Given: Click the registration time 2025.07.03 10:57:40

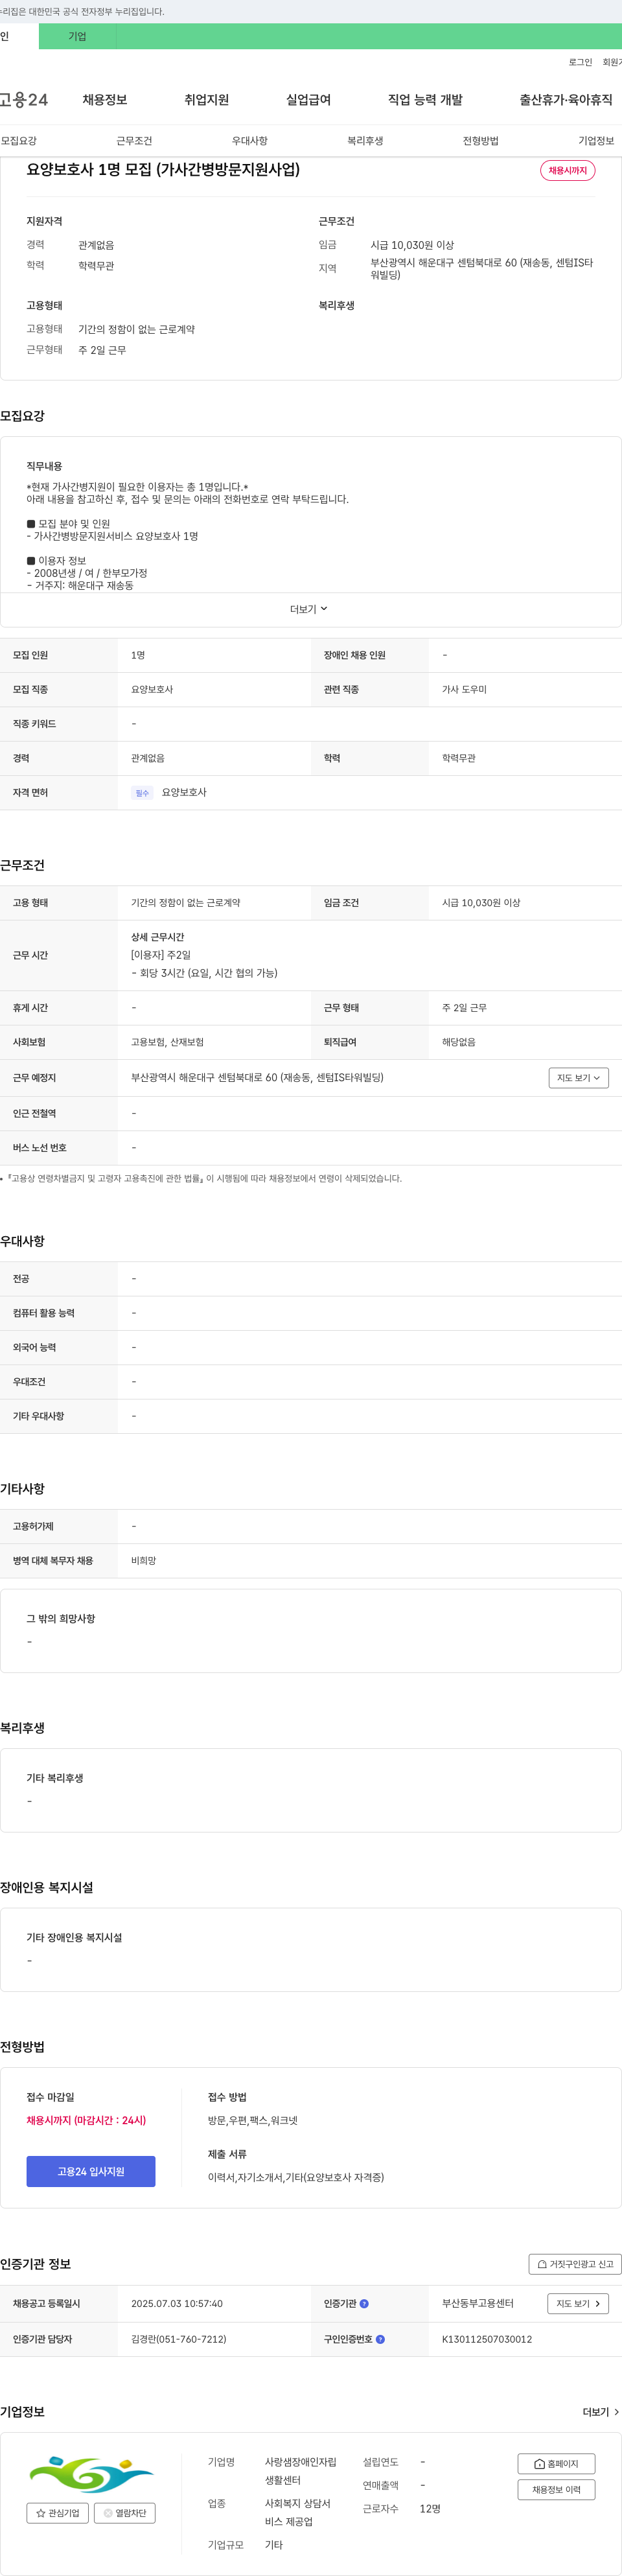Looking at the screenshot, I should [177, 2304].
